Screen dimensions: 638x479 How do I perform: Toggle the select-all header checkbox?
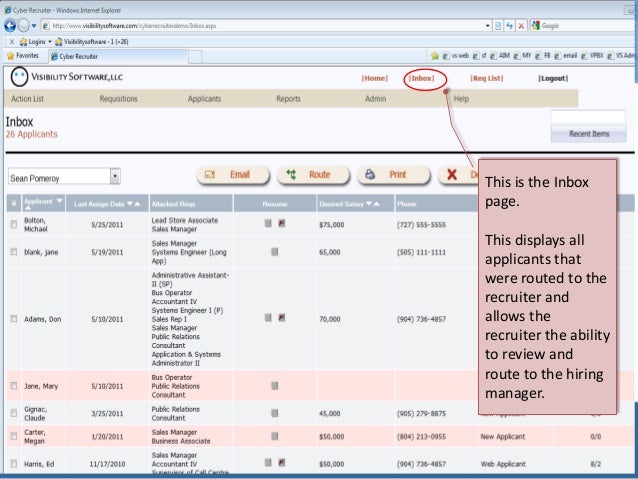coord(14,203)
